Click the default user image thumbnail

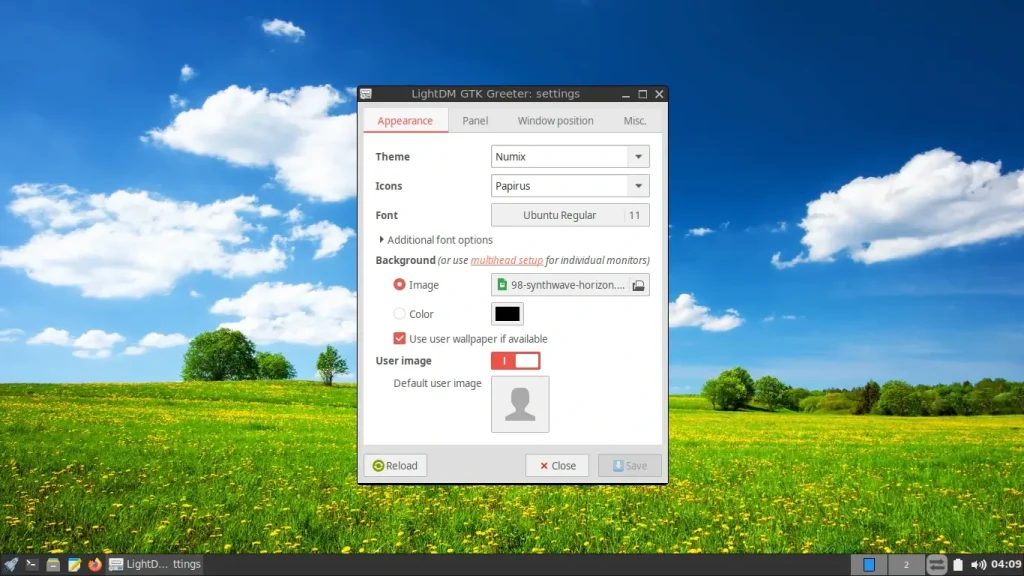(520, 404)
